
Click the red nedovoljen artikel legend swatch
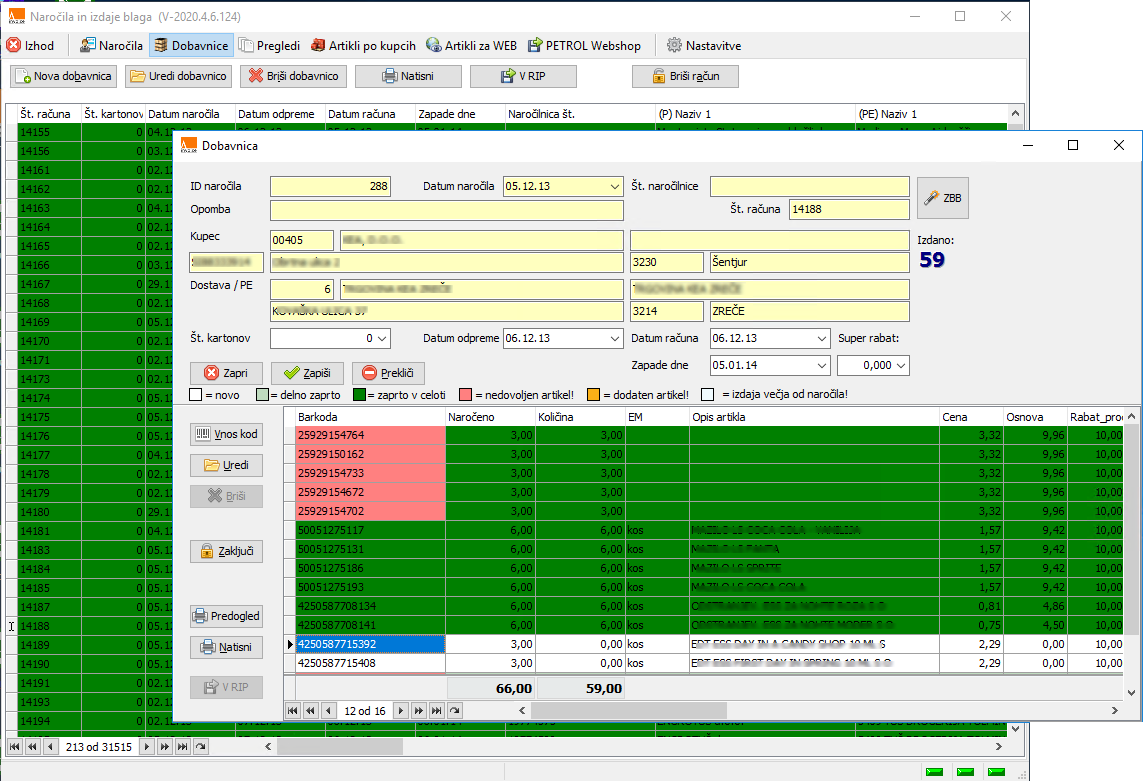(465, 395)
